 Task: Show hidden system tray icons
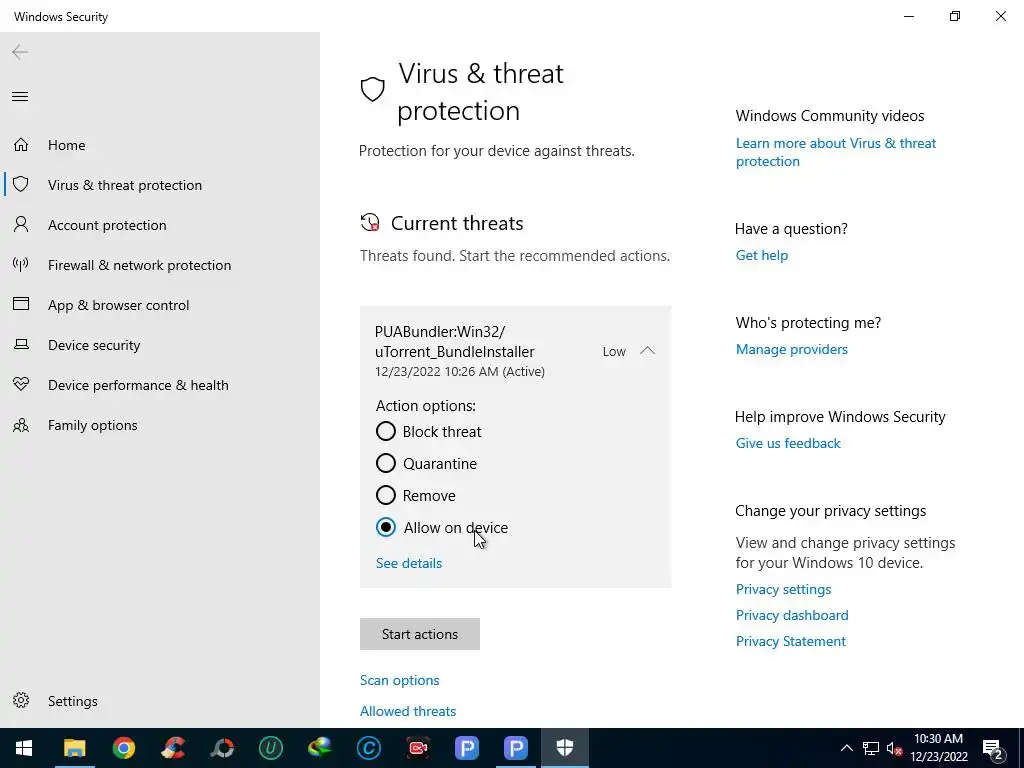click(x=846, y=748)
